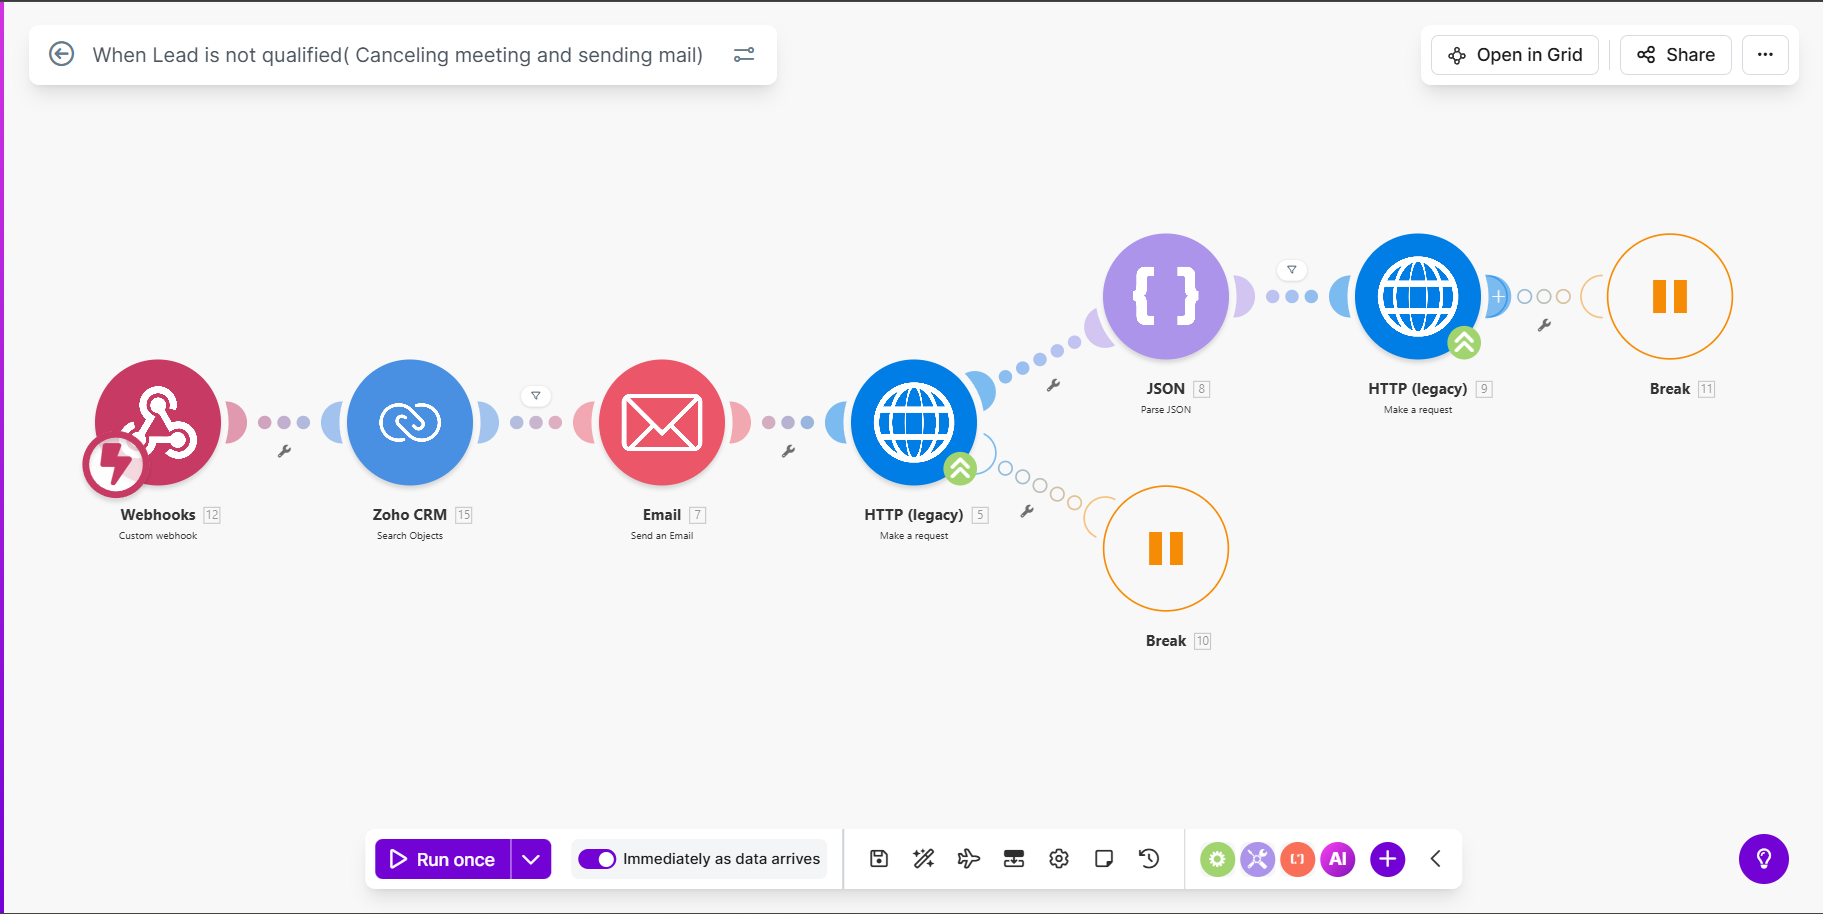The width and height of the screenshot is (1823, 914).
Task: Click the auto-align magic wand icon
Action: coord(924,859)
